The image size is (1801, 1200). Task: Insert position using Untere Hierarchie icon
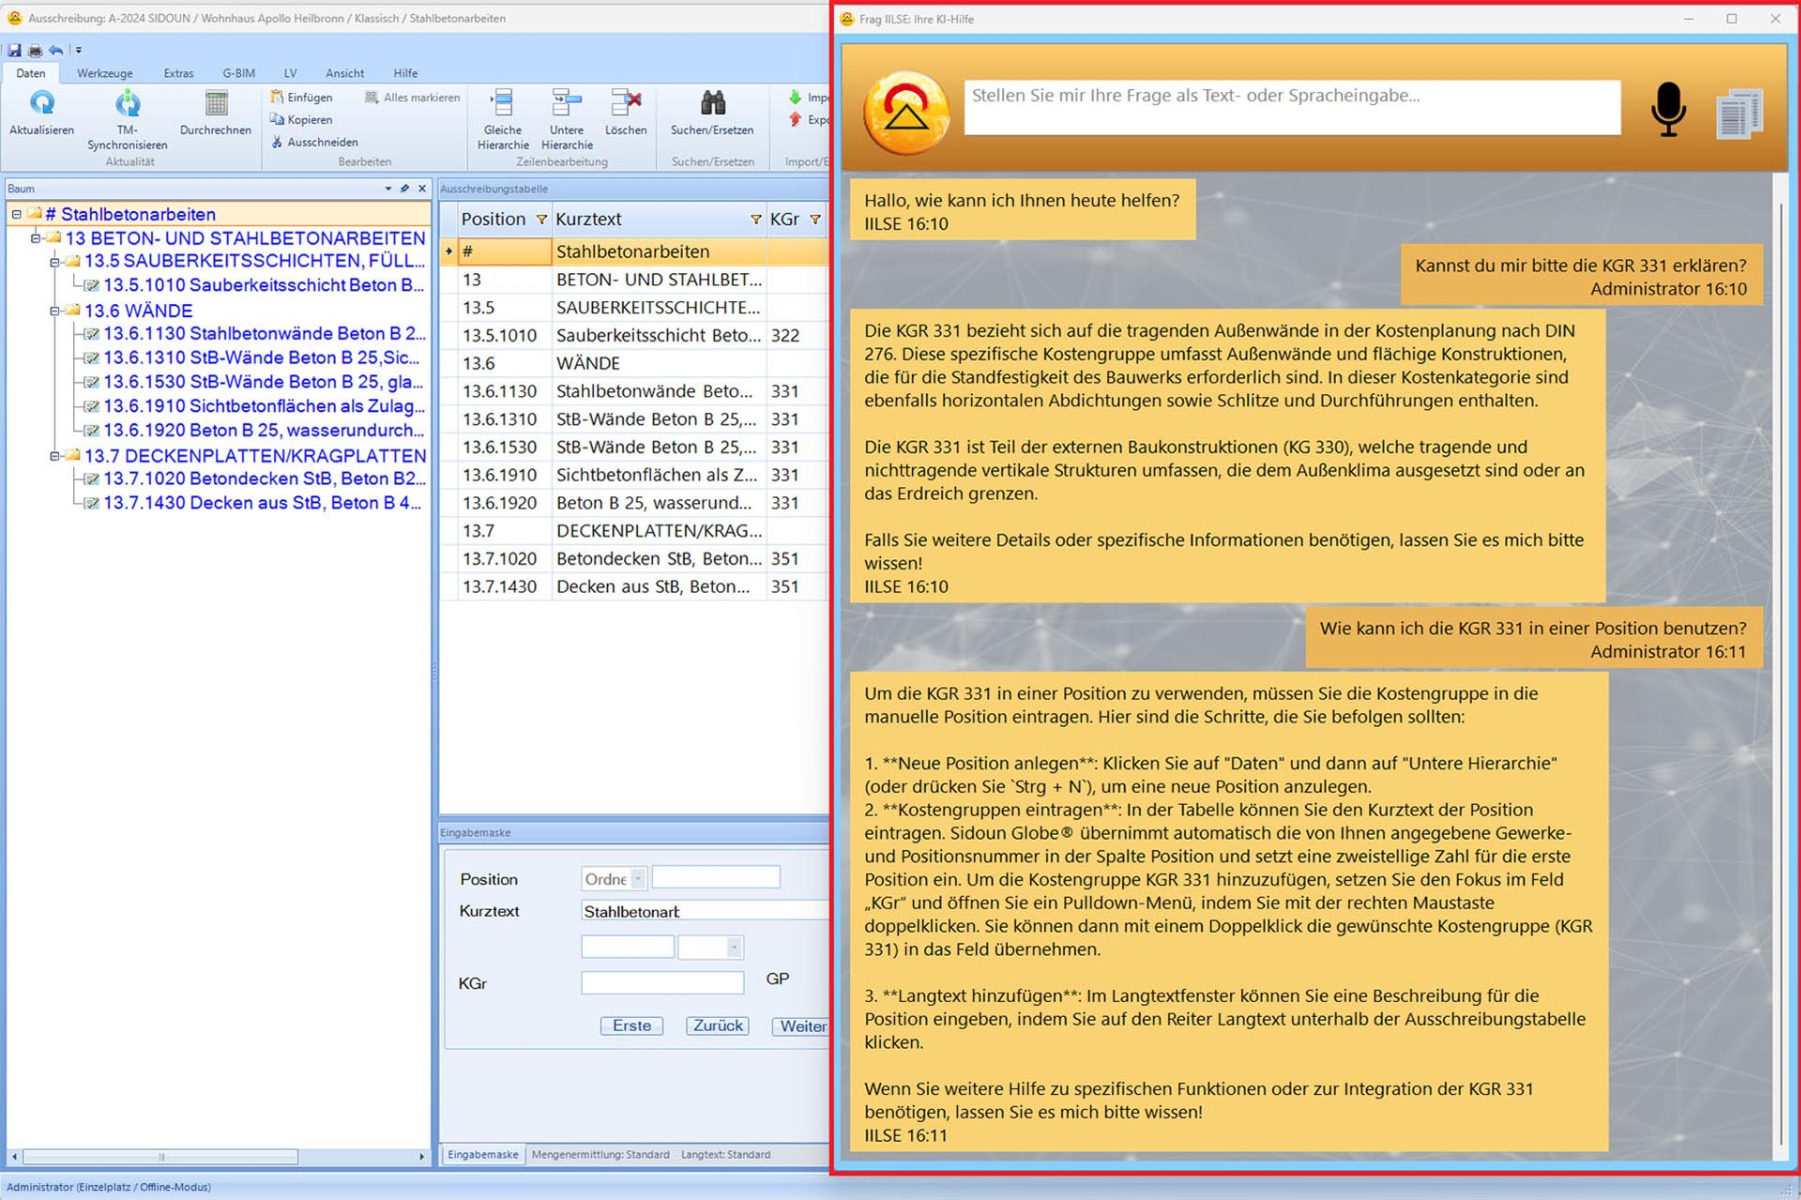tap(566, 104)
